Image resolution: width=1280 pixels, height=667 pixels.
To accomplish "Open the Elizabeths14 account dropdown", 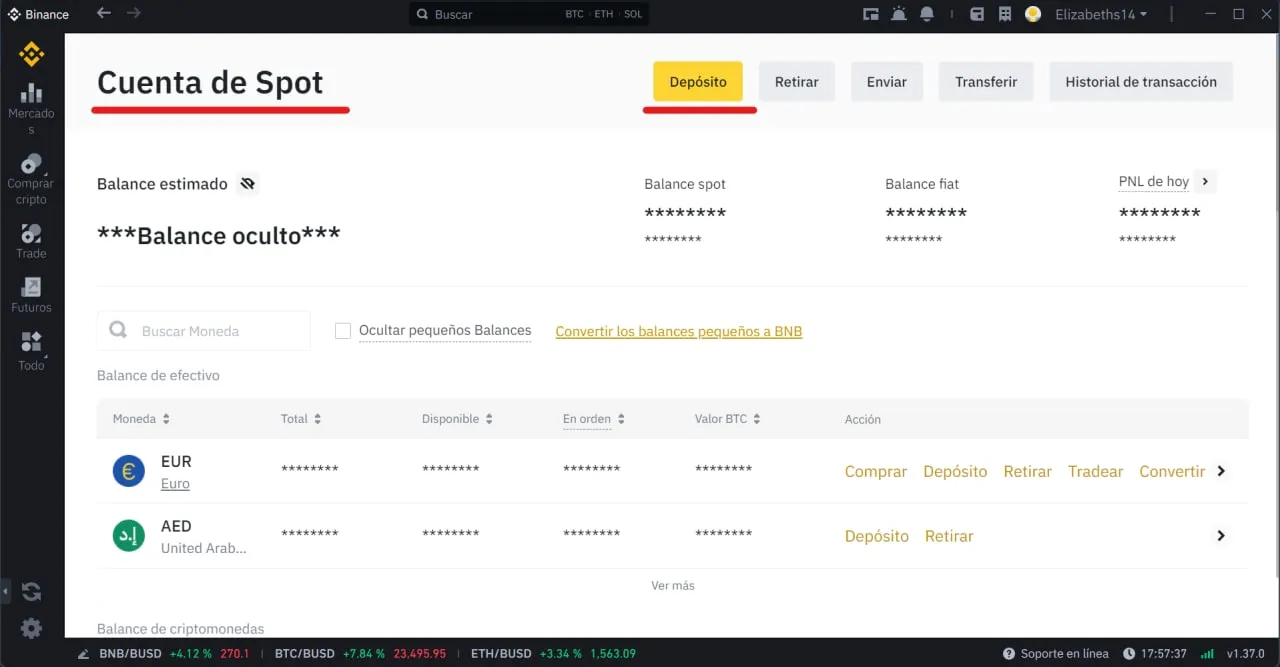I will (1101, 14).
